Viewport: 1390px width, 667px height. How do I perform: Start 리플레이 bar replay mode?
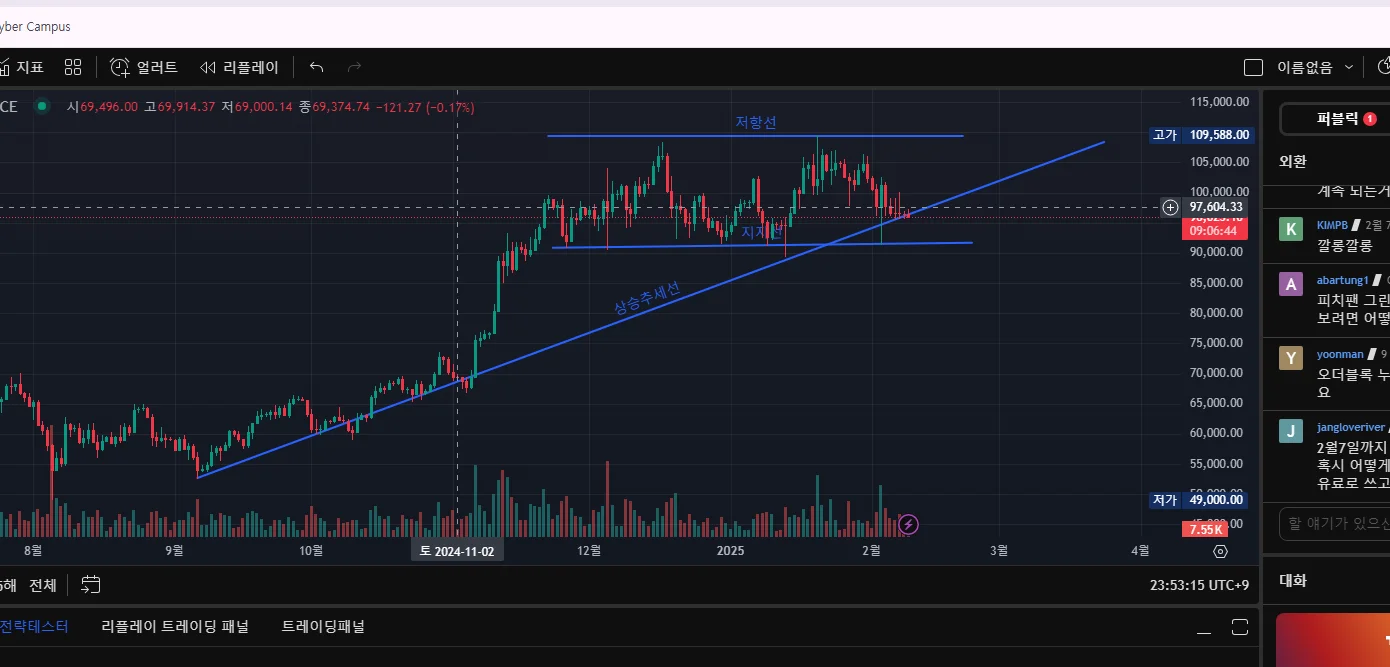239,67
